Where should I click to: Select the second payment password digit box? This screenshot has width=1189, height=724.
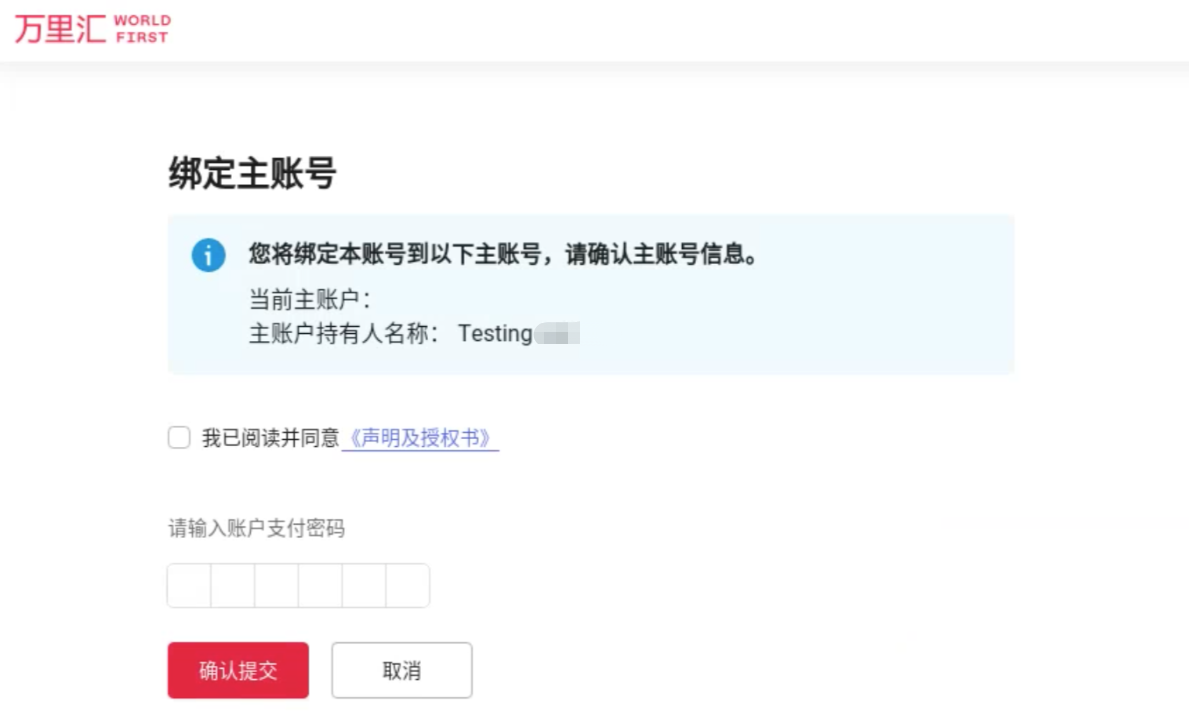233,586
